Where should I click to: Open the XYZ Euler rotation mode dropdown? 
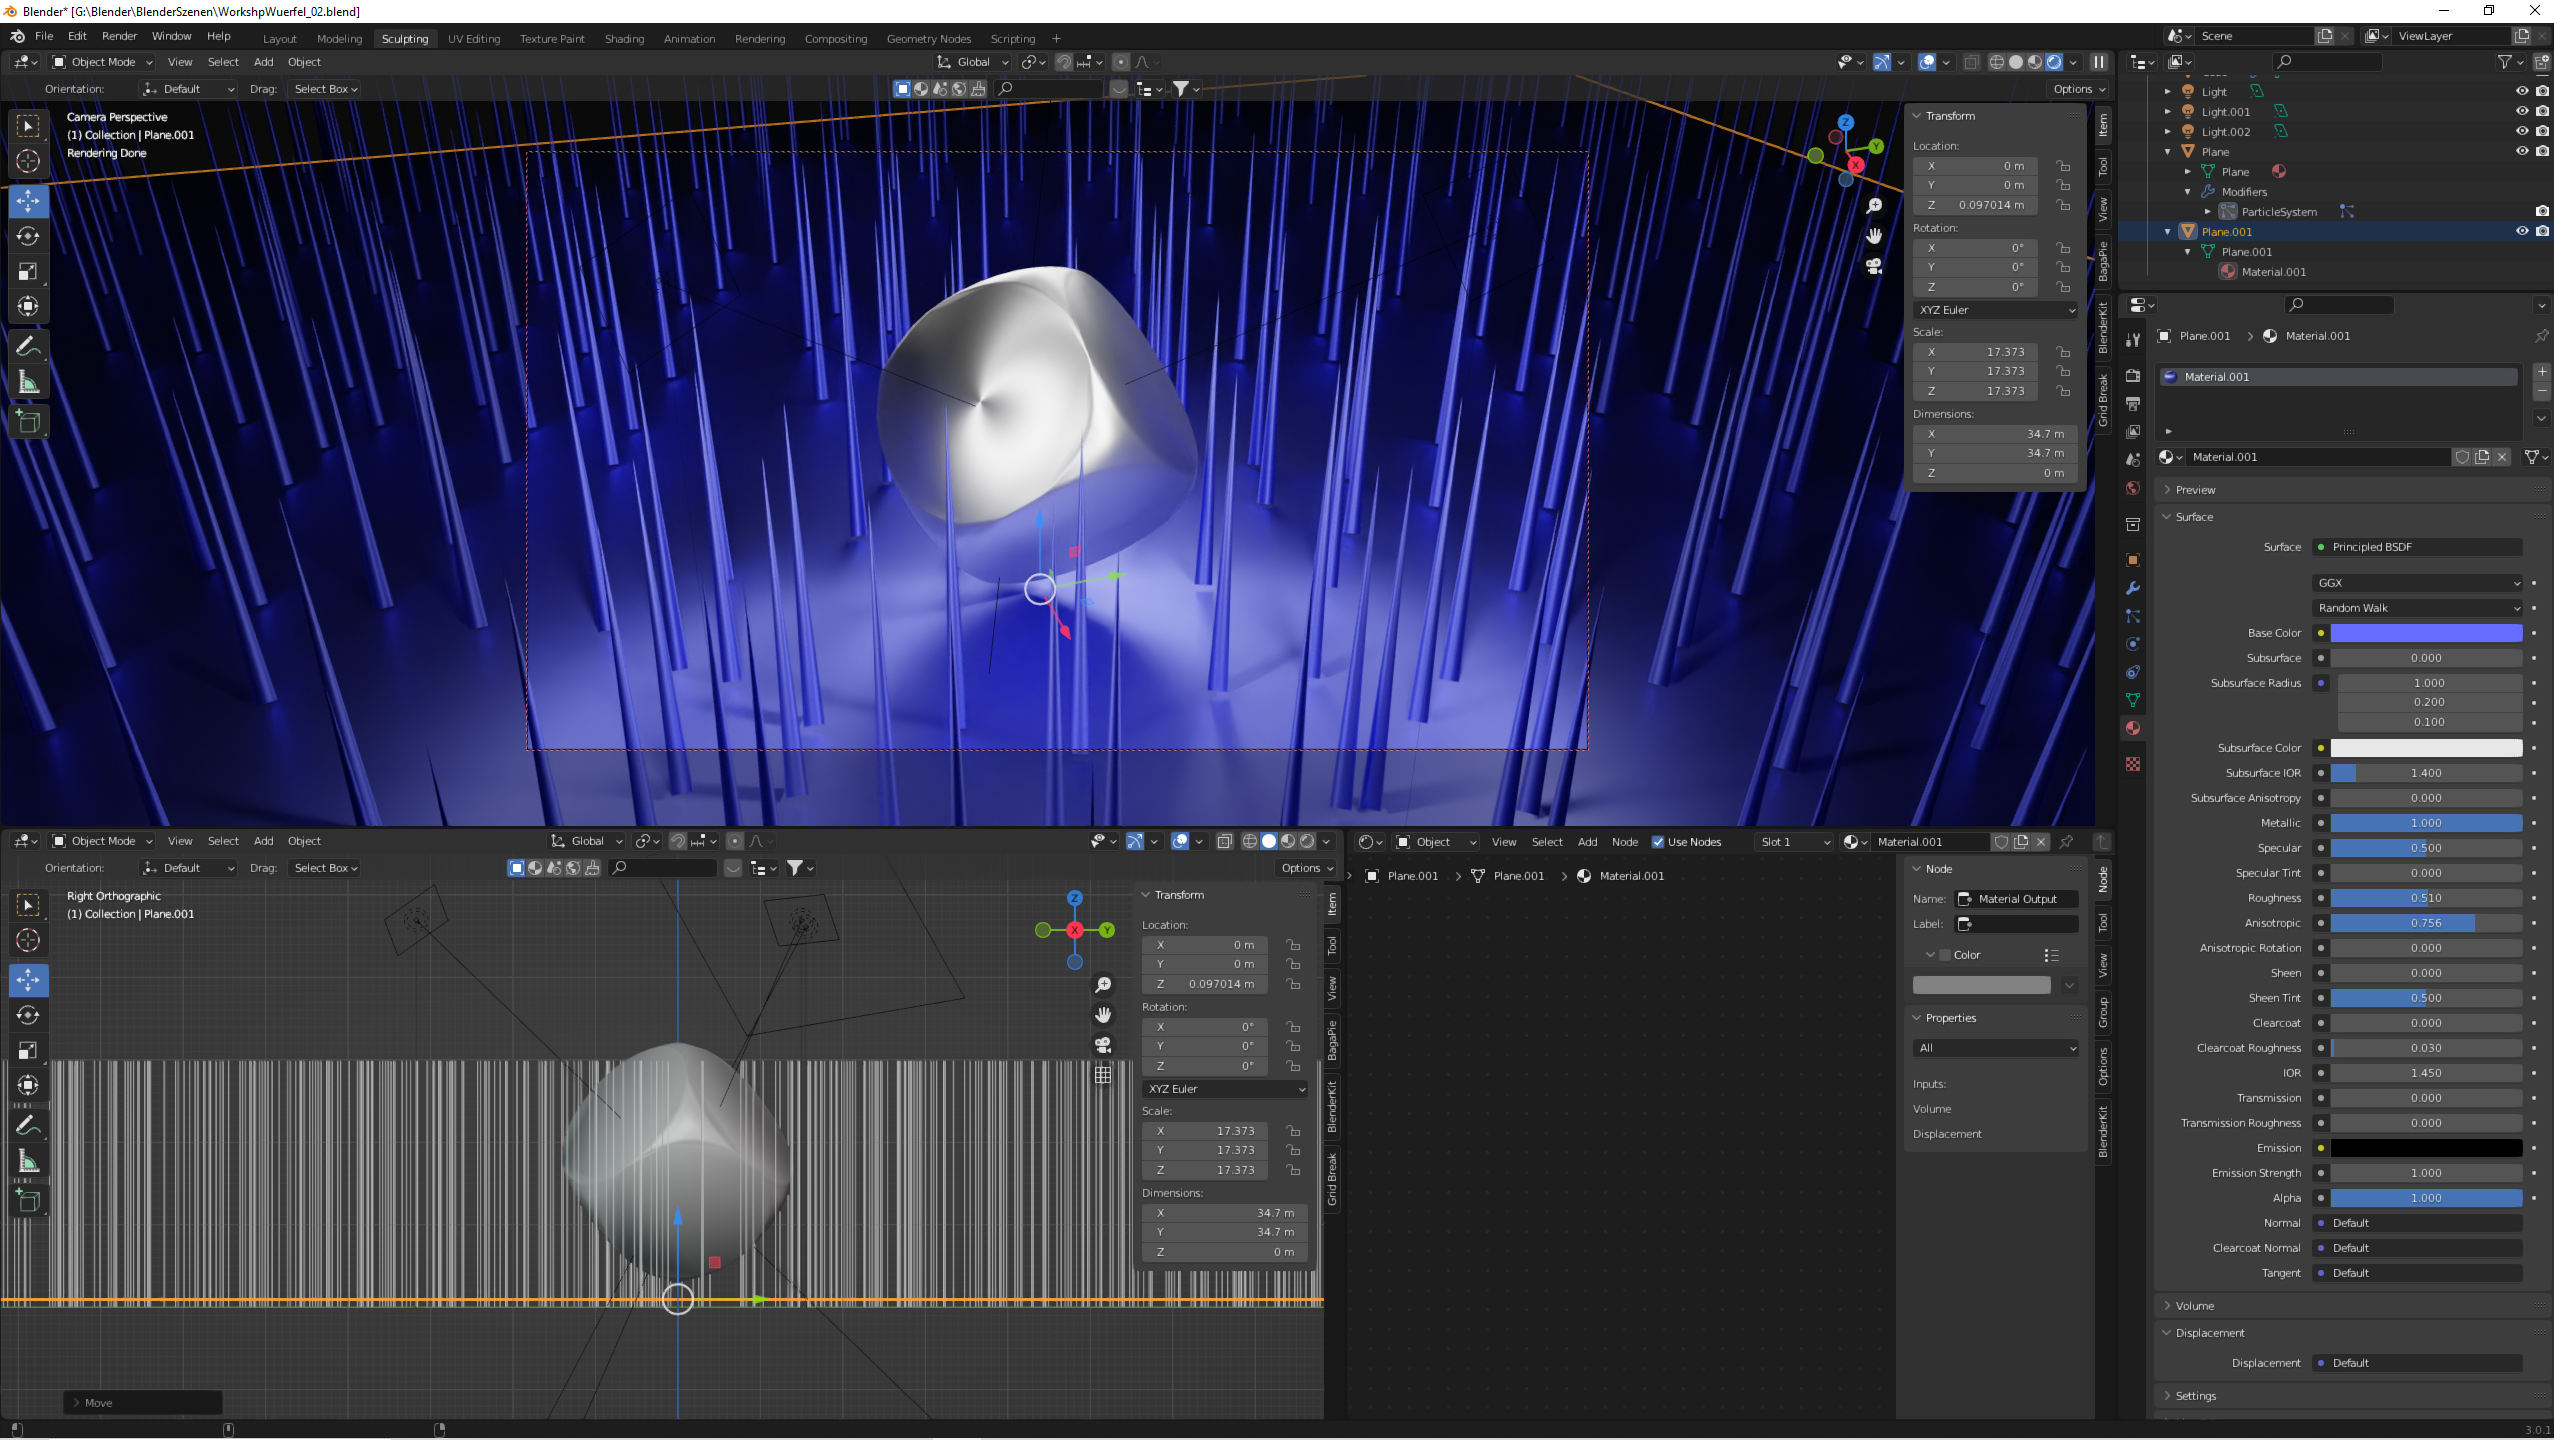click(x=1995, y=310)
